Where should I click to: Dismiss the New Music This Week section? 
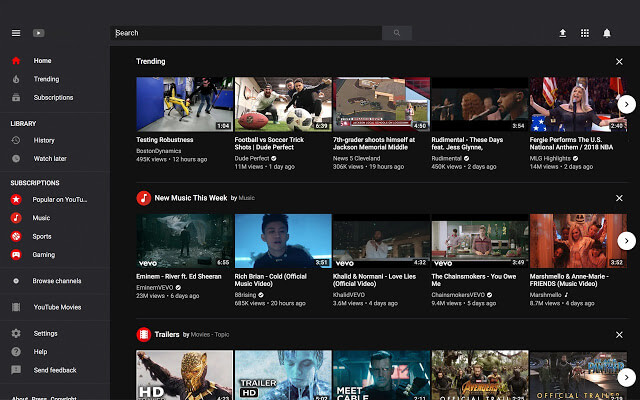[619, 198]
